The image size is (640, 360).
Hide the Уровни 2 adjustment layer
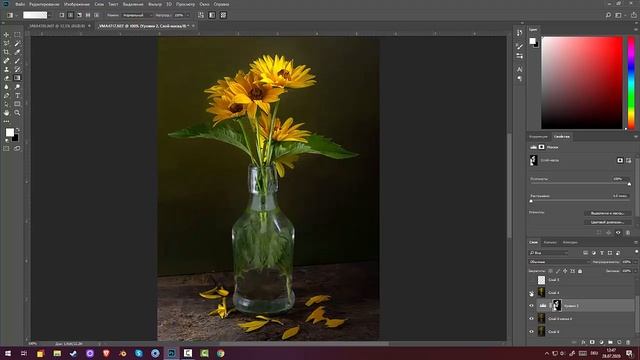click(531, 306)
